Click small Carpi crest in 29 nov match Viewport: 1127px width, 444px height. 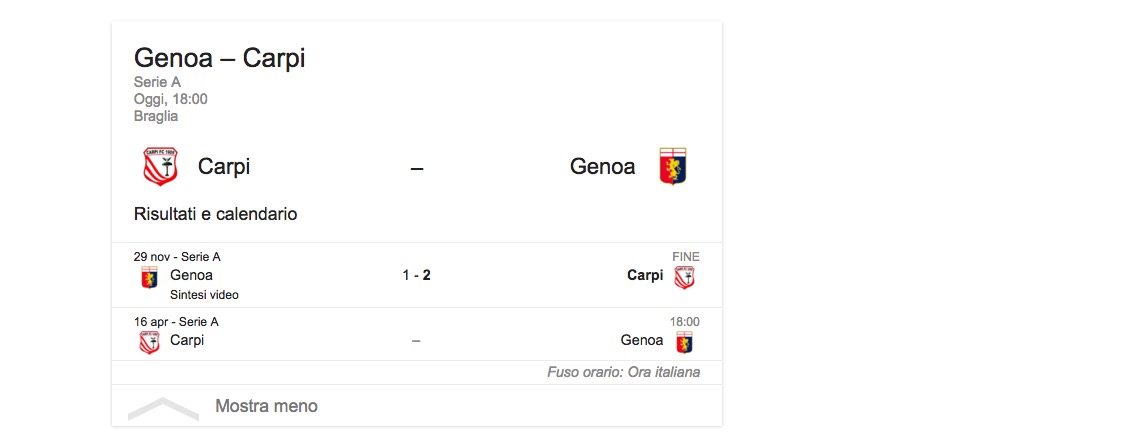point(684,277)
